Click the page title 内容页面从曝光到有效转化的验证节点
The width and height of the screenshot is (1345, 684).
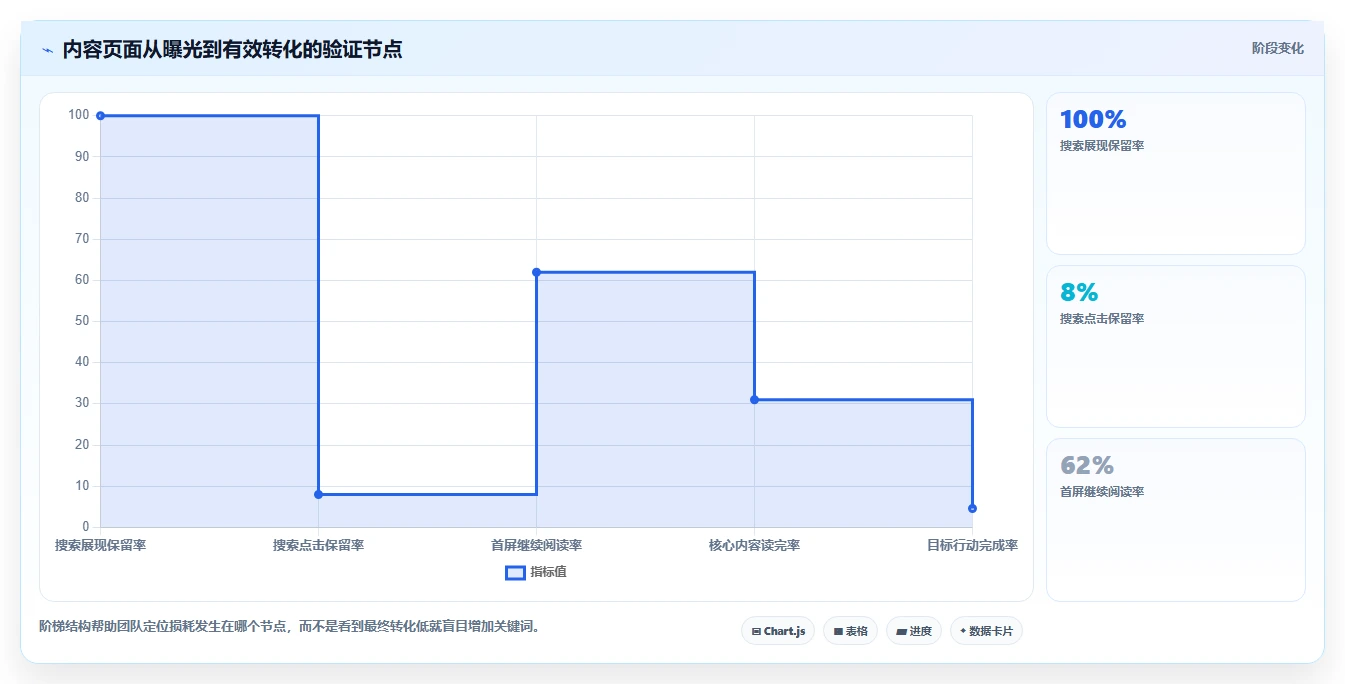(x=232, y=49)
